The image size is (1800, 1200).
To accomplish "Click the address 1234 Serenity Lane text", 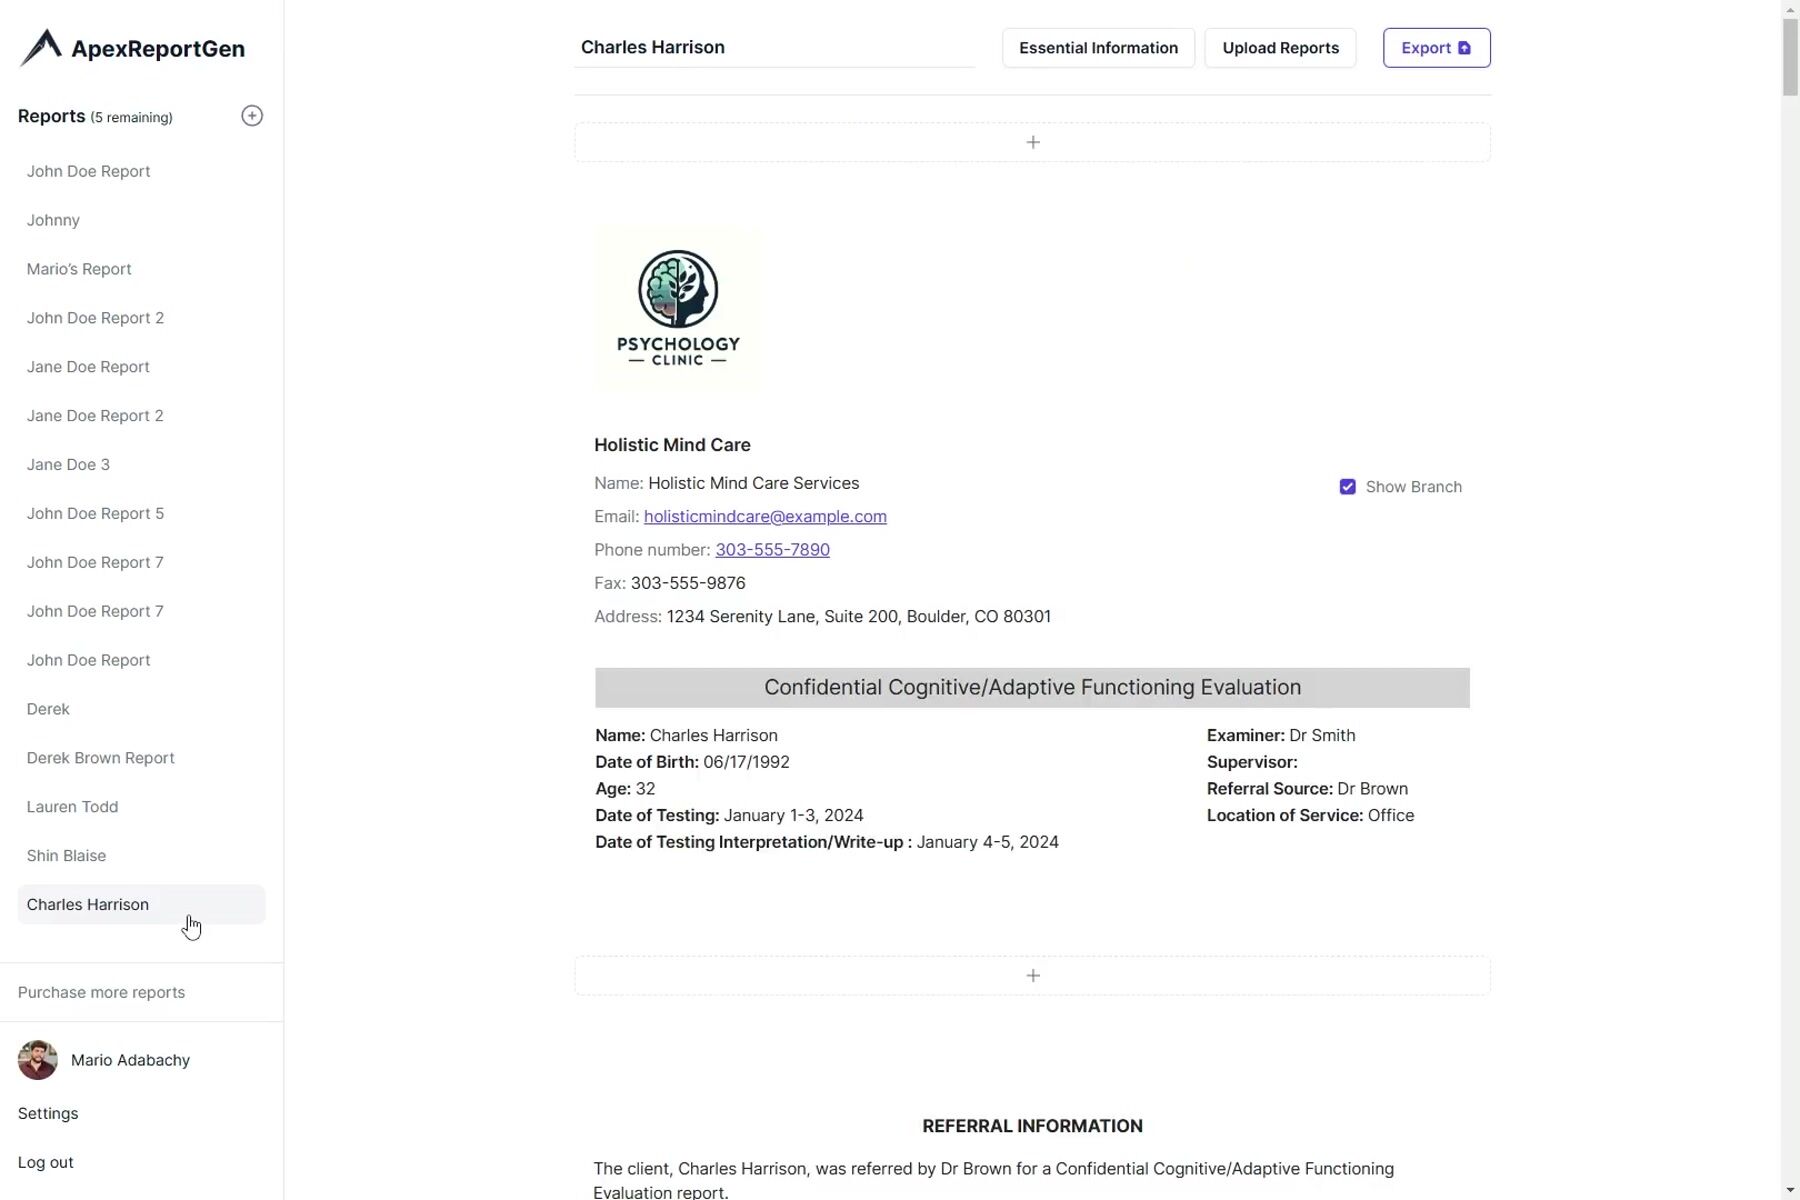I will 859,617.
